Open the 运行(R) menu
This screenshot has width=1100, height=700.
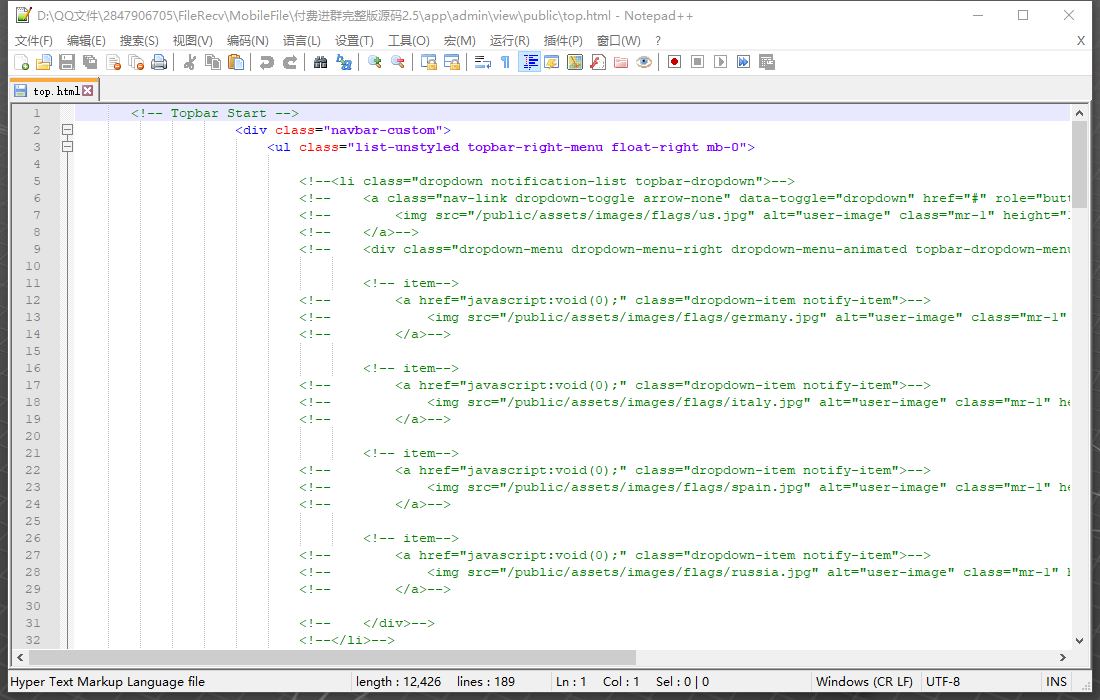(510, 41)
